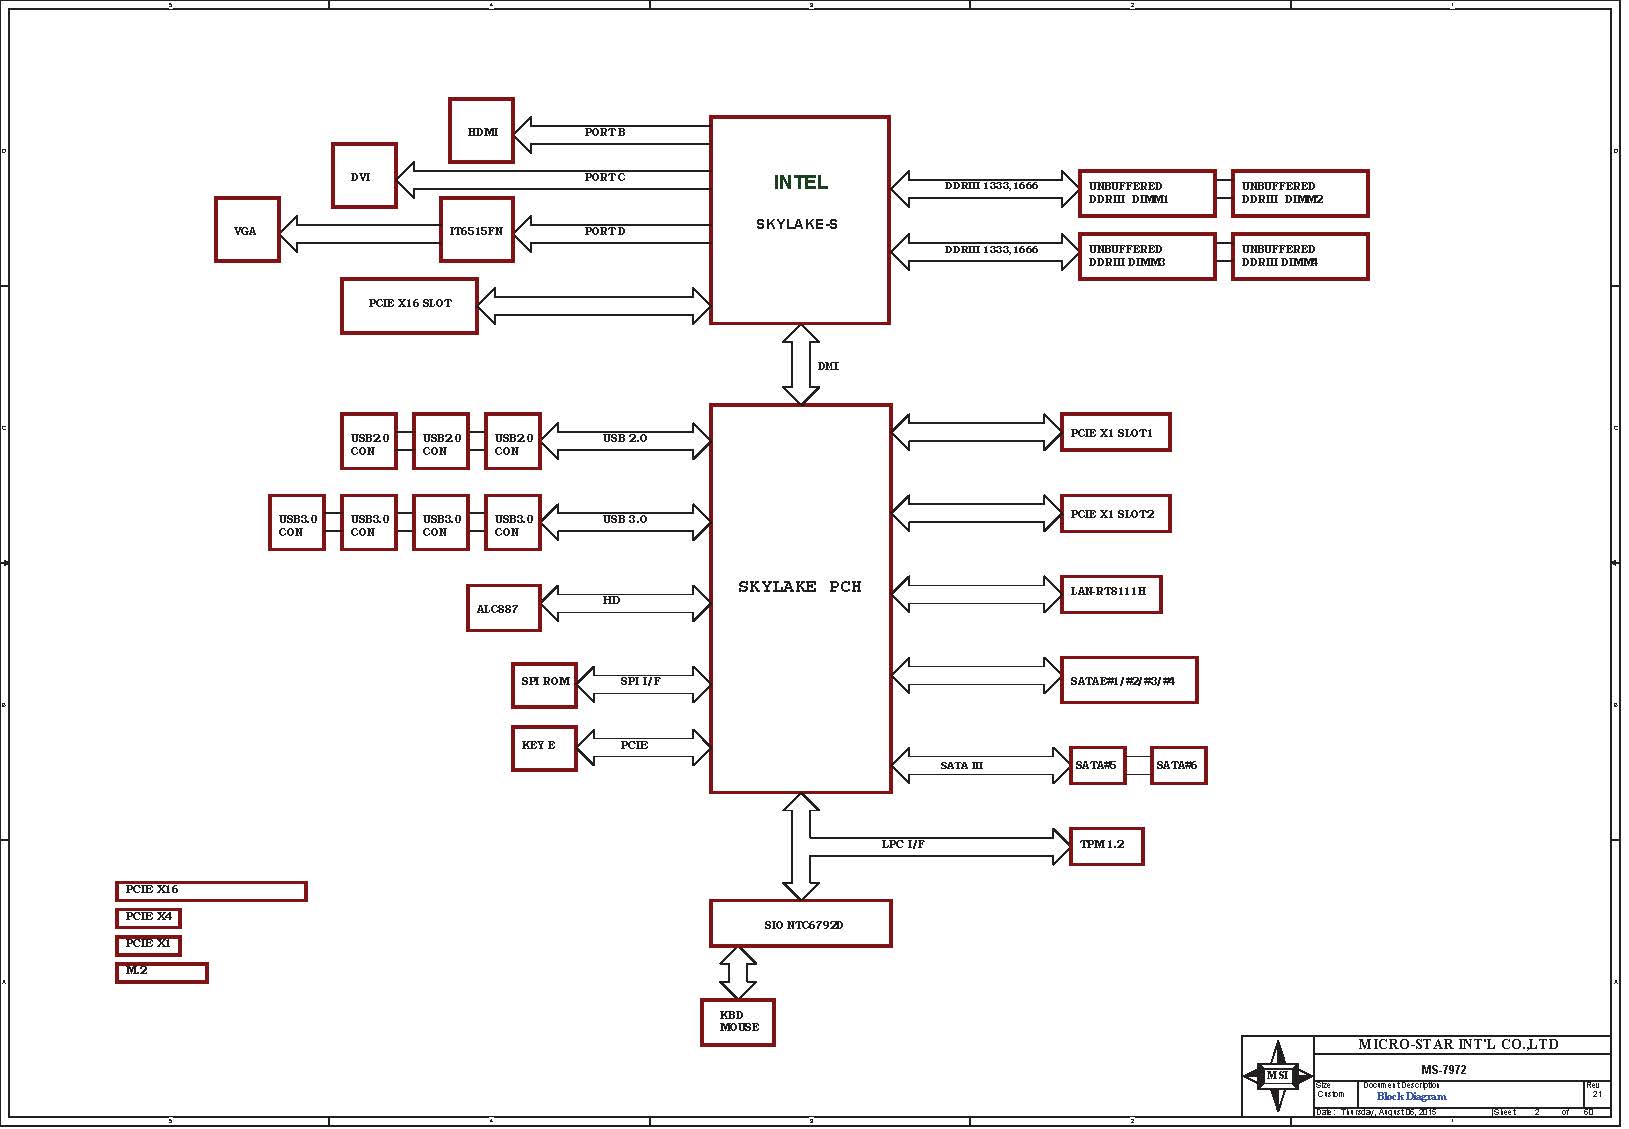The height and width of the screenshot is (1129, 1629).
Task: Click the HD arrow label near ALC887
Action: 611,600
